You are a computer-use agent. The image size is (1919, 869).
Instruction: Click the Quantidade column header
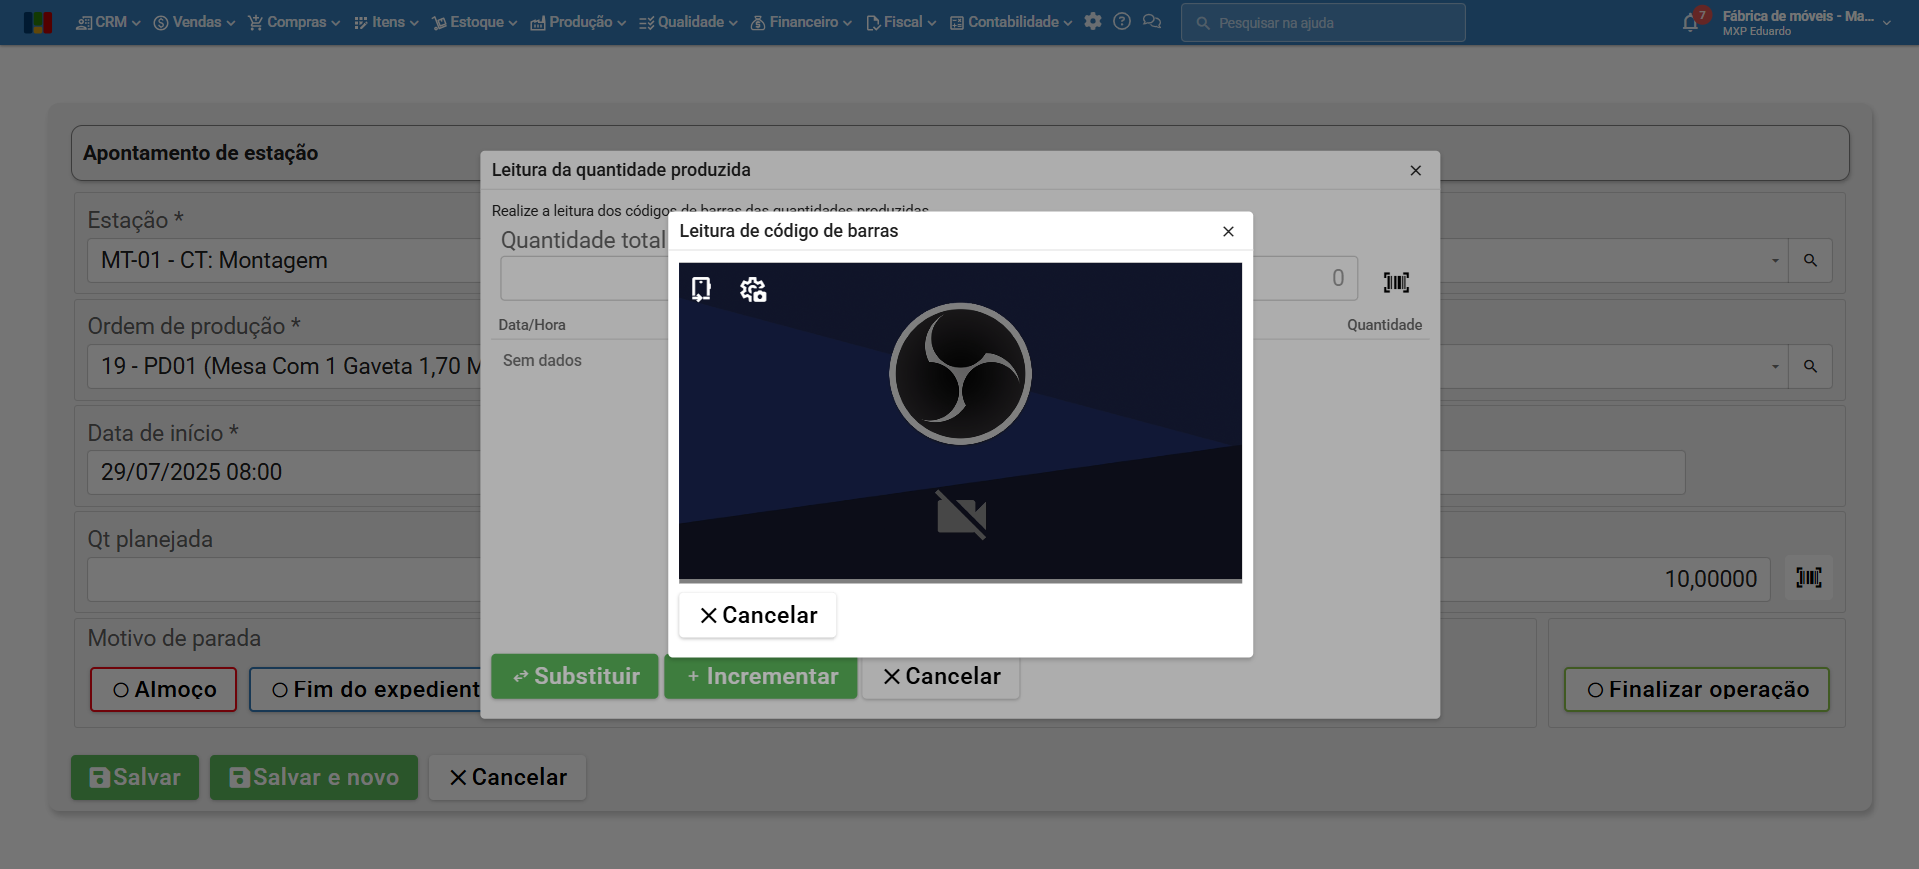pos(1384,325)
